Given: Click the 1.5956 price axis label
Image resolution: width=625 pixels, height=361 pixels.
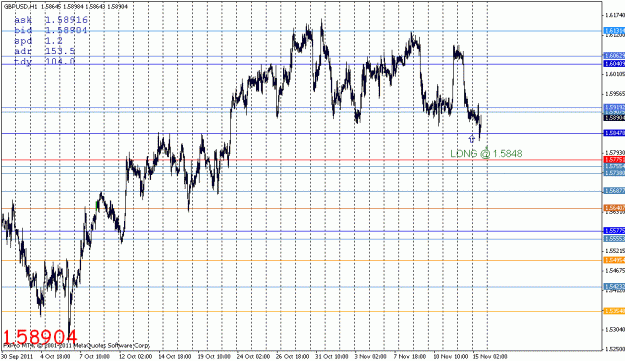Looking at the screenshot, I should click(615, 94).
